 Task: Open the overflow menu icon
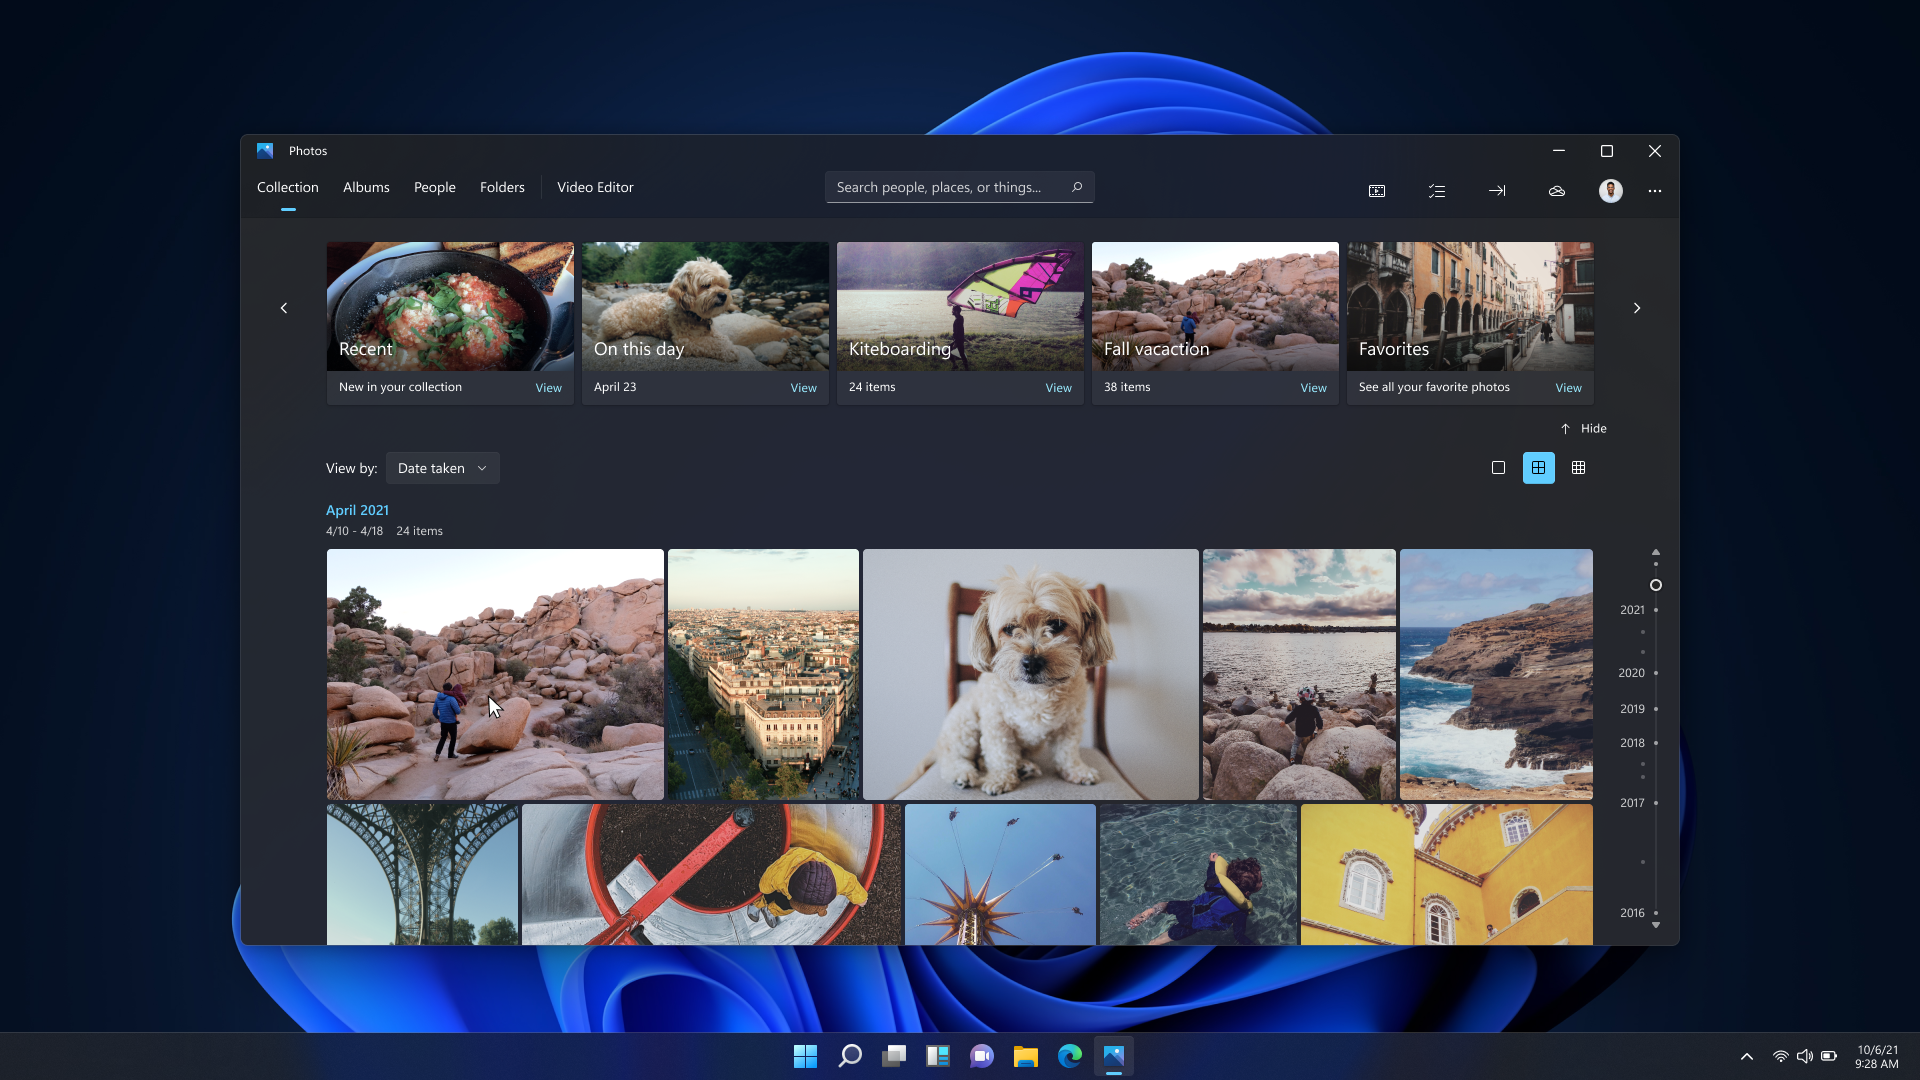pos(1655,190)
